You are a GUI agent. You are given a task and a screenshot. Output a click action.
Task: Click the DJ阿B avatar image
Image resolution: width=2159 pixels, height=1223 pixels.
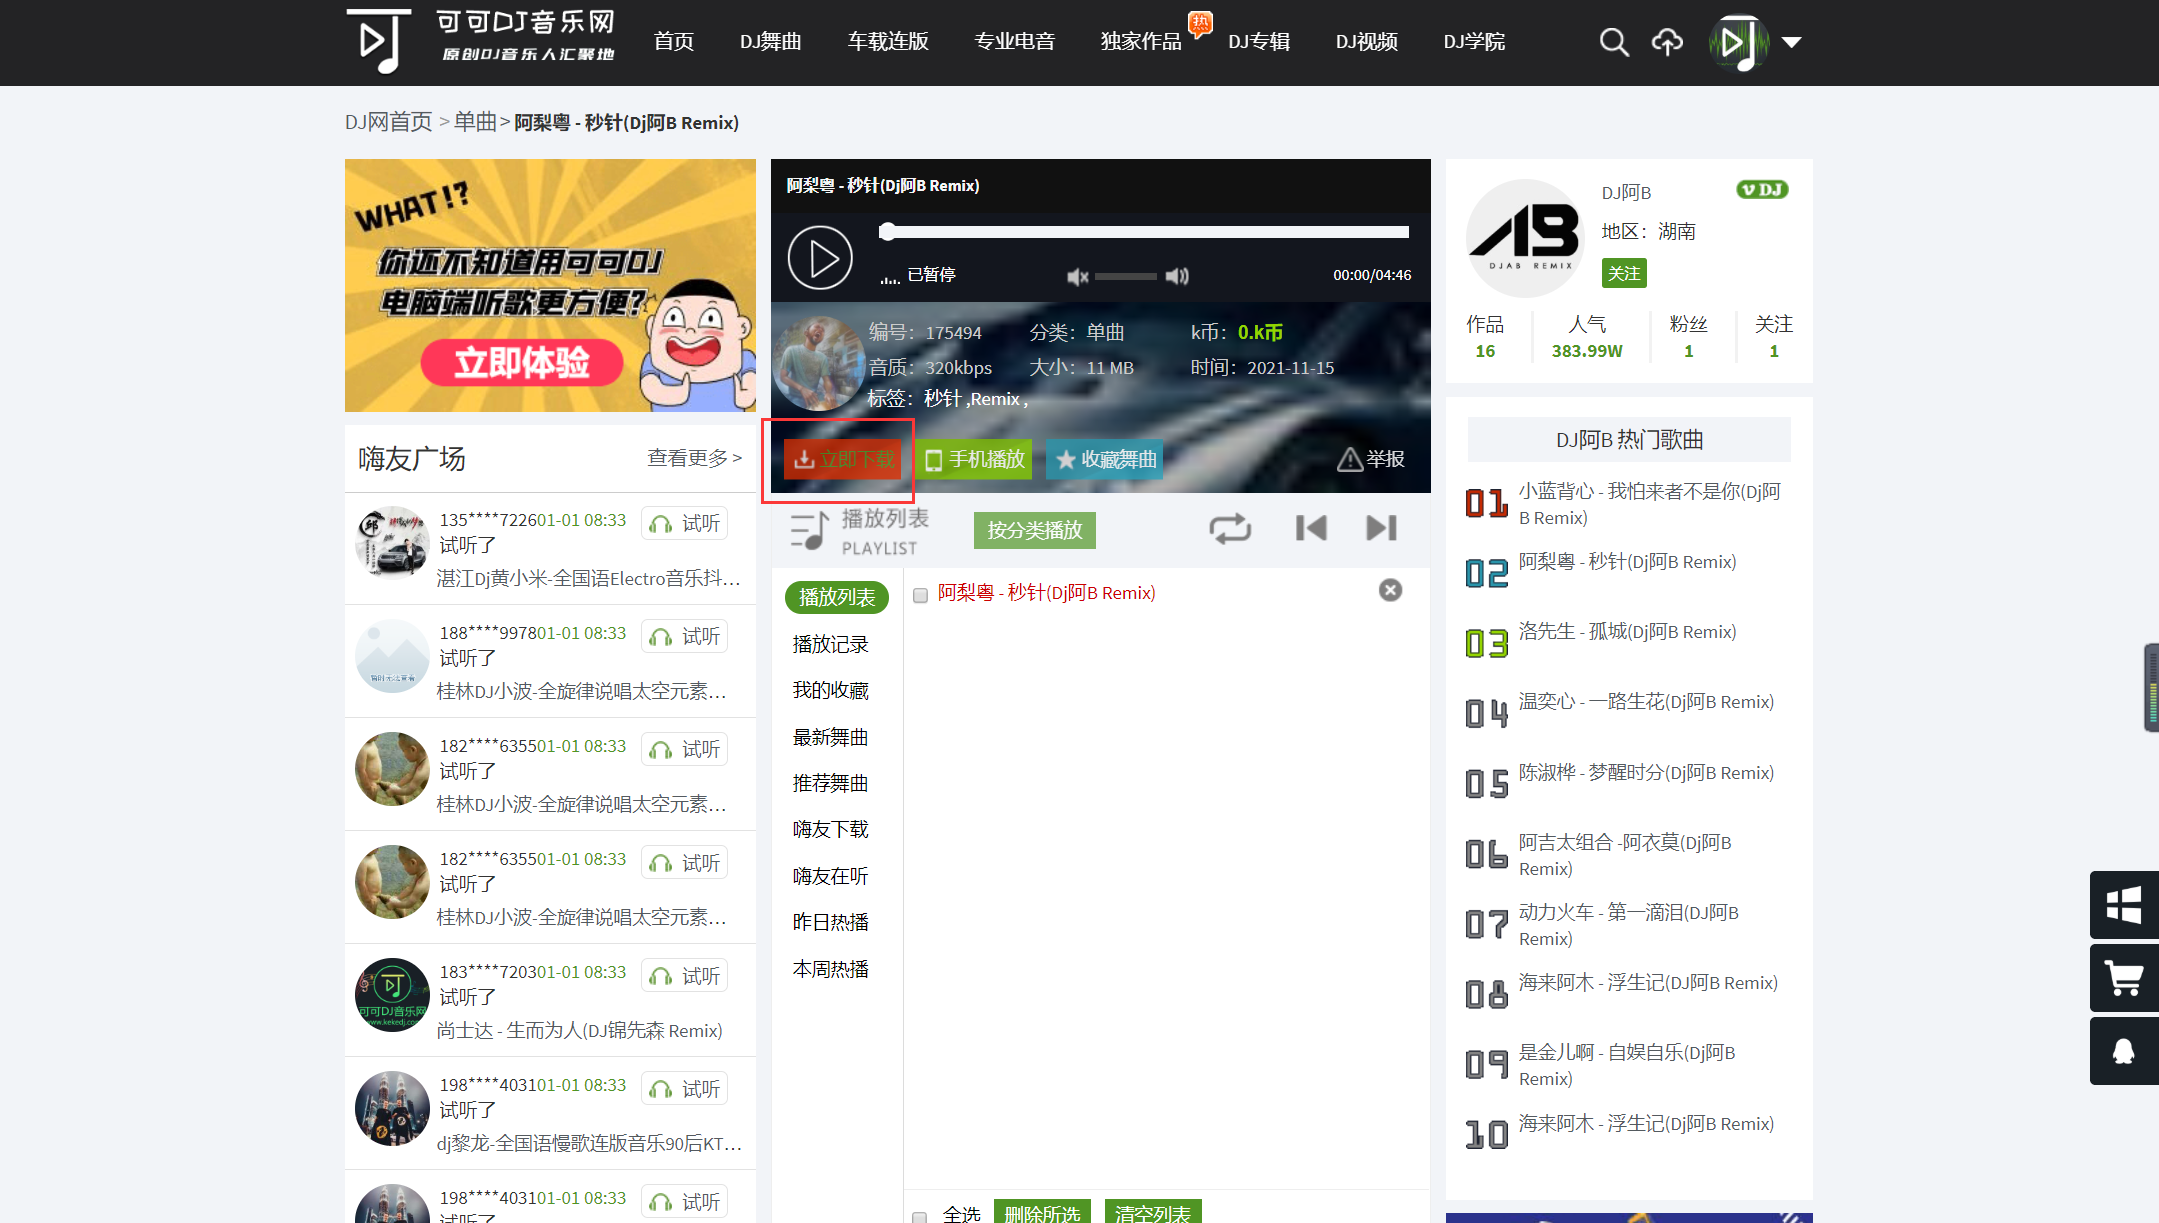pos(1525,238)
